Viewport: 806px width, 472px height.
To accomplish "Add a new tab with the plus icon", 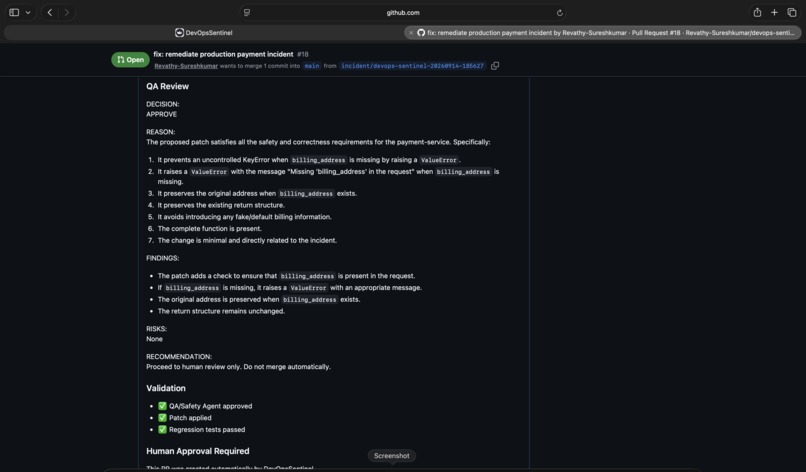I will click(774, 12).
